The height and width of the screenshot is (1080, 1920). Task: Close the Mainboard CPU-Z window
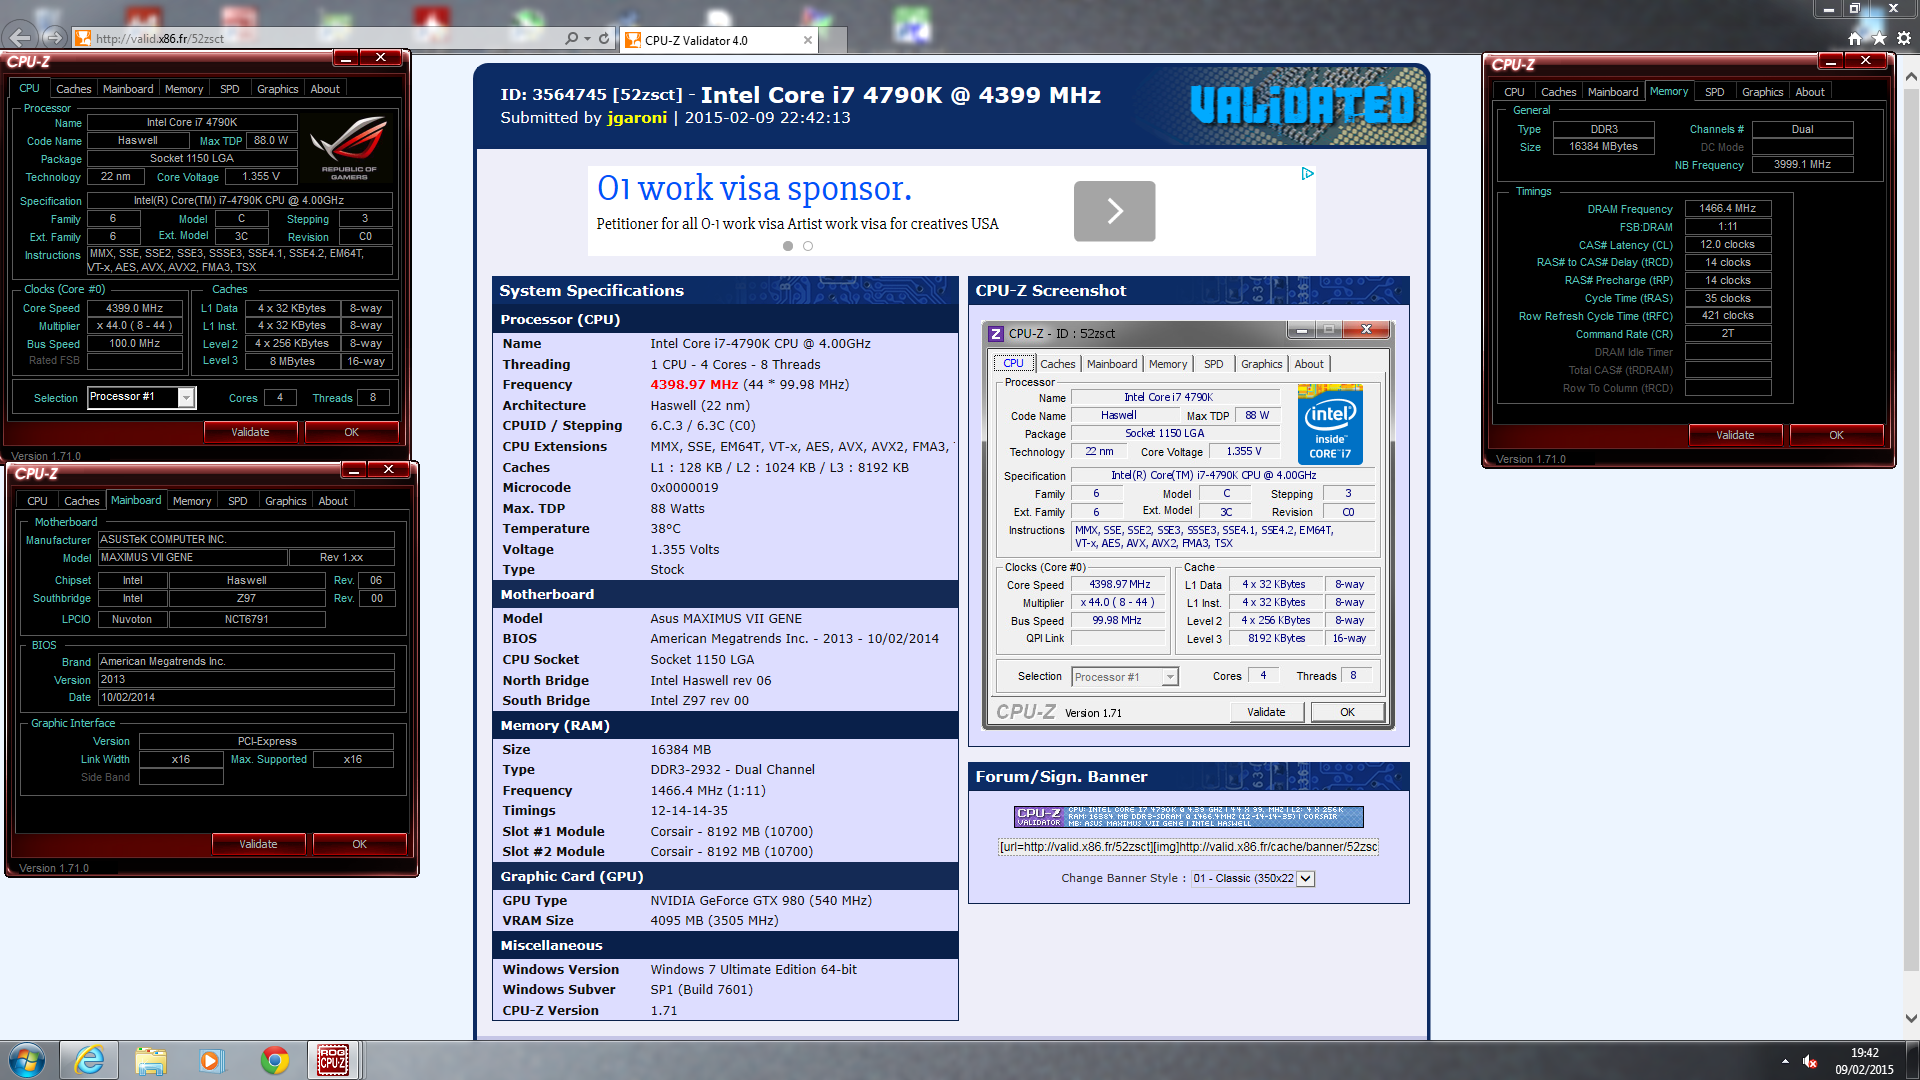coord(389,470)
